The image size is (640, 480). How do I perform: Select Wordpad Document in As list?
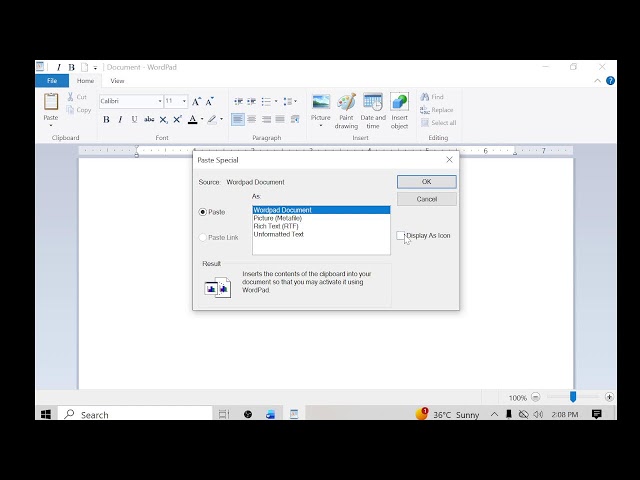pos(321,210)
